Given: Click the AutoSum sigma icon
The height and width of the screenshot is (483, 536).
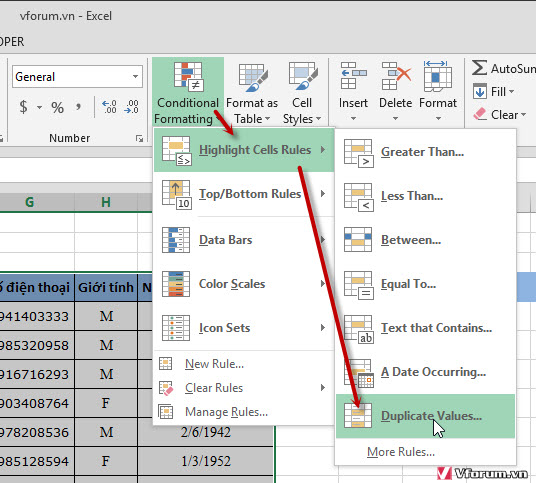Looking at the screenshot, I should coord(479,68).
